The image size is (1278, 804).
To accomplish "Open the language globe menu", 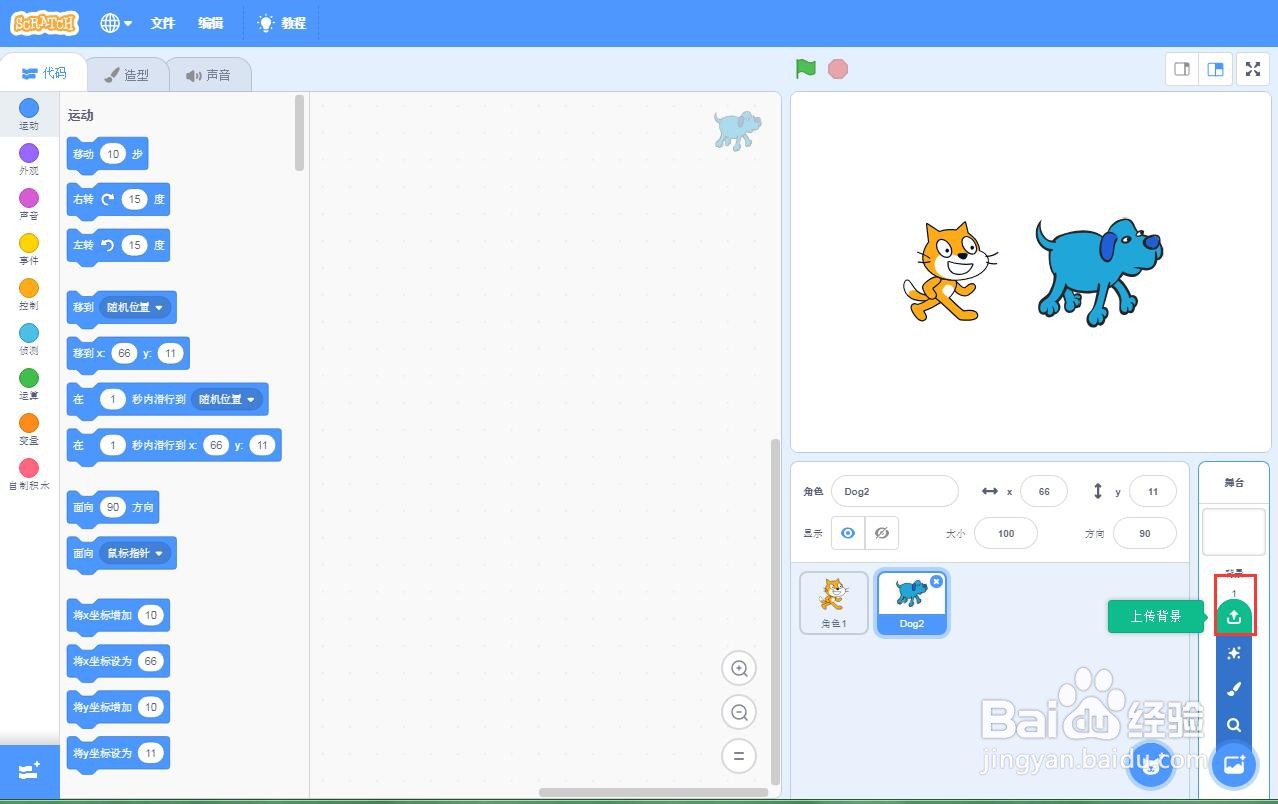I will [x=116, y=23].
